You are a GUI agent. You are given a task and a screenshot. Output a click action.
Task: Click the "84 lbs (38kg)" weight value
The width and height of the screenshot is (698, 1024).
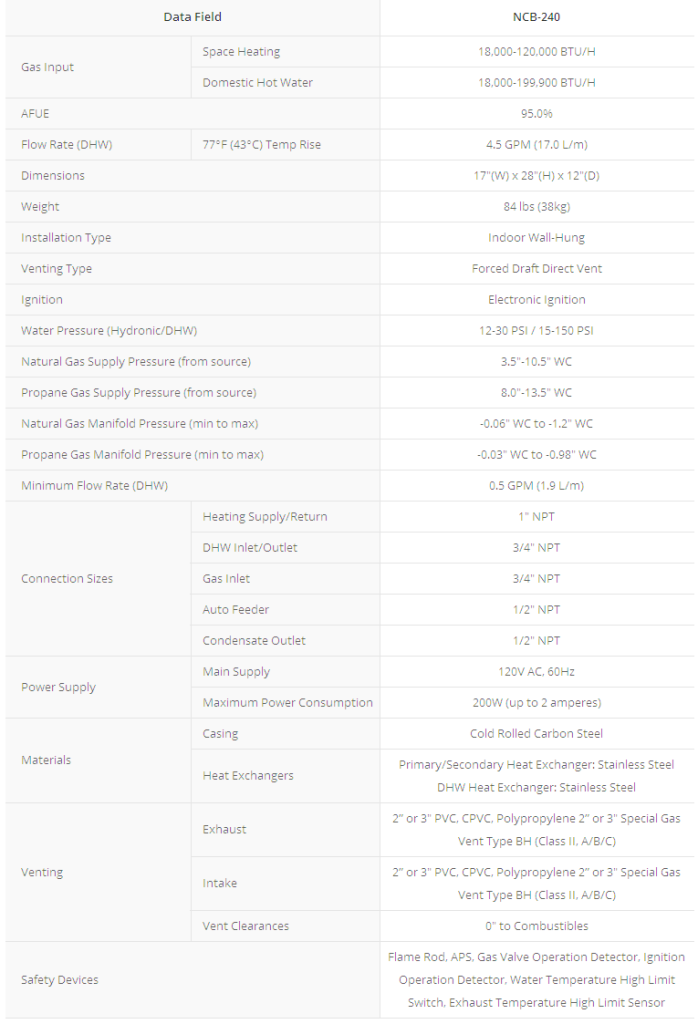[x=536, y=207]
